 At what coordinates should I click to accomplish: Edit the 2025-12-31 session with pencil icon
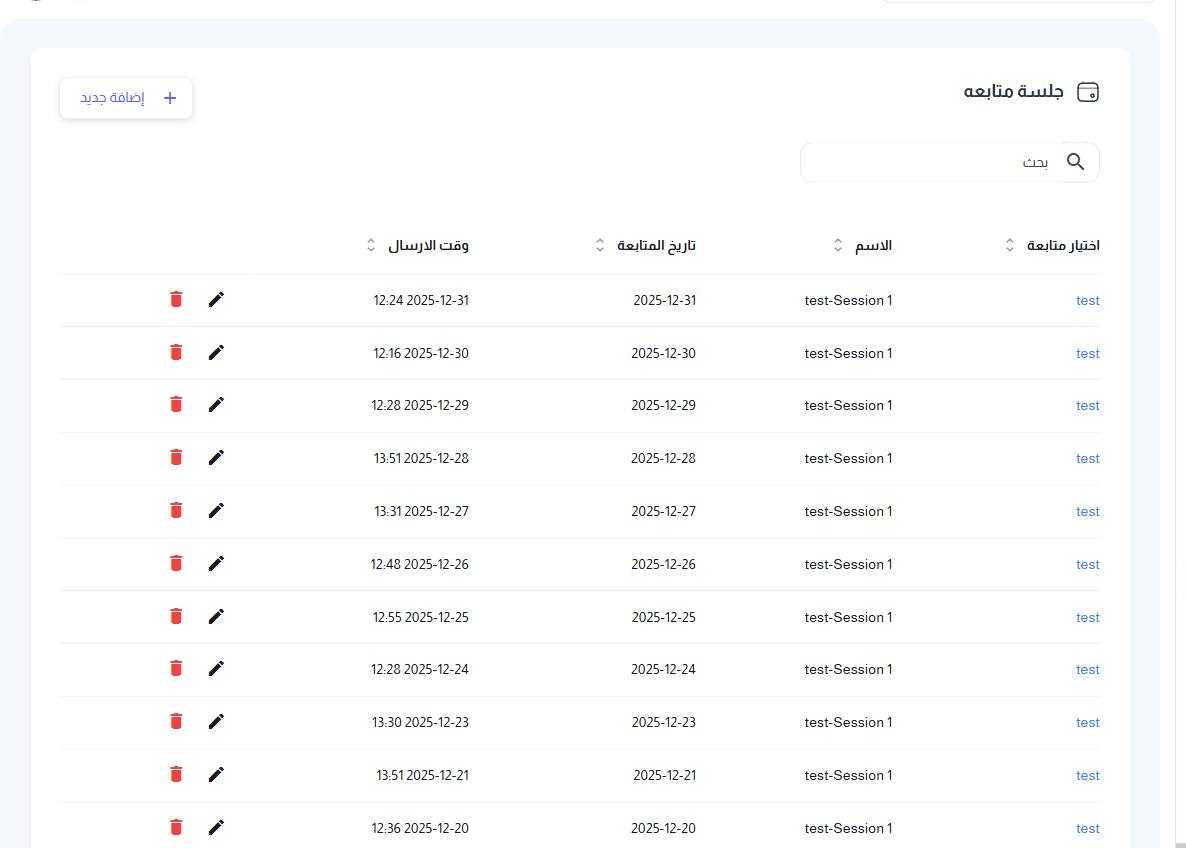(x=216, y=300)
